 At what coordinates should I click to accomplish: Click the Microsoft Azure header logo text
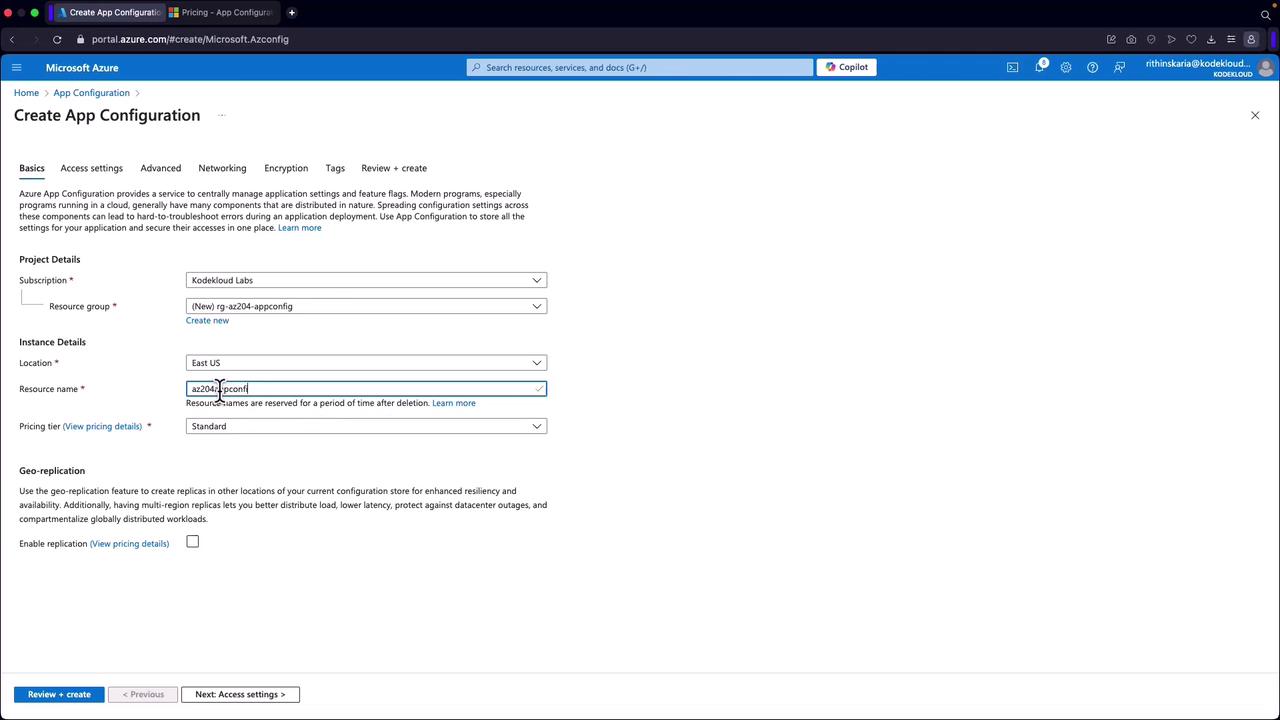click(82, 67)
